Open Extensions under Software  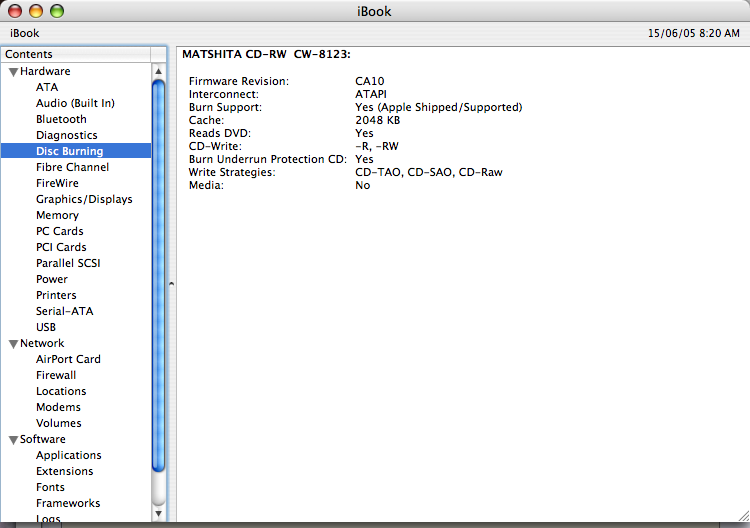(x=65, y=471)
